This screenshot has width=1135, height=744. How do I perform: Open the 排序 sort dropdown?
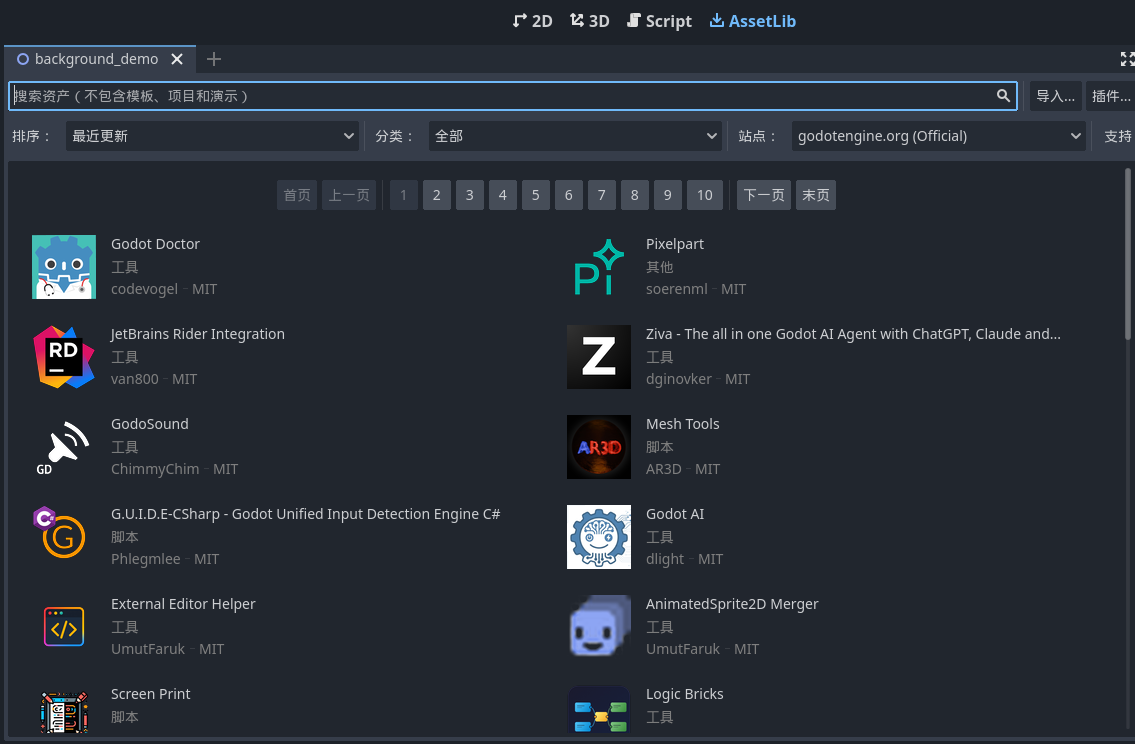(x=212, y=136)
